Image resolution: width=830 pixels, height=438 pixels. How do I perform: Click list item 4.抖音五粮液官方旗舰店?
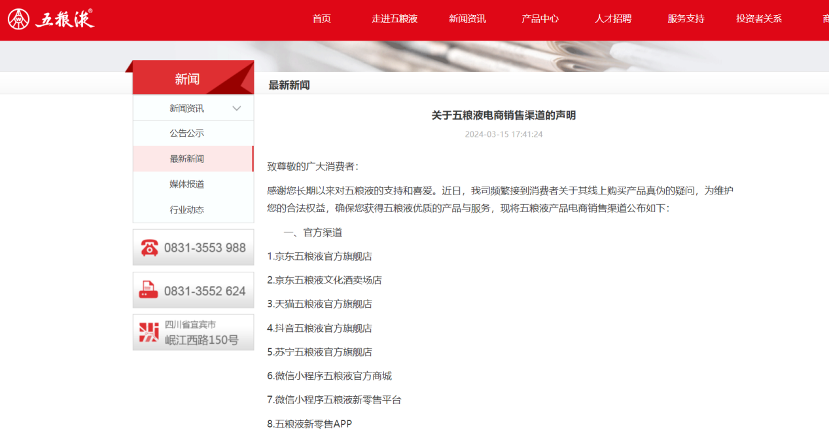pos(319,328)
